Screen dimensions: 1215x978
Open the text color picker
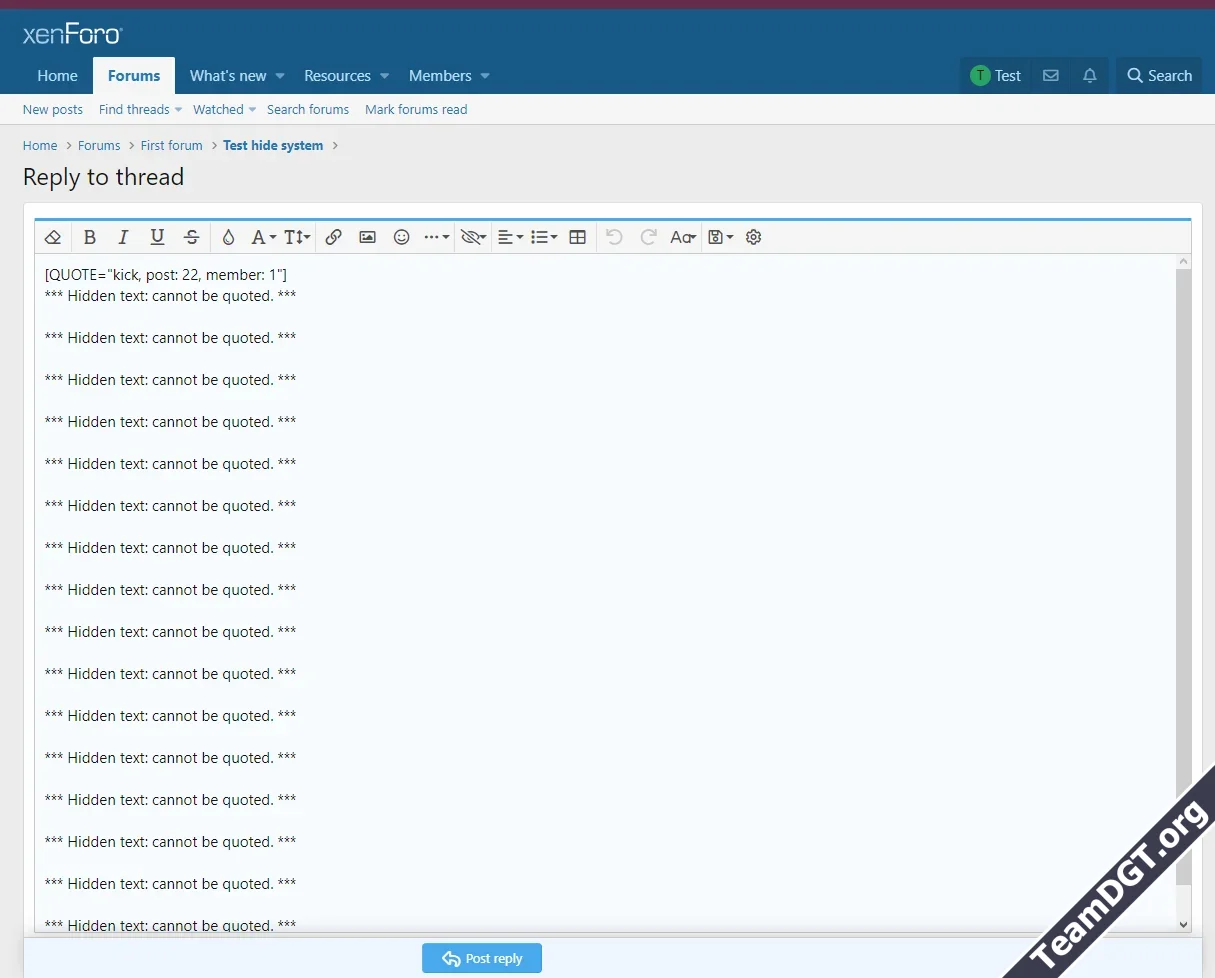[x=228, y=237]
